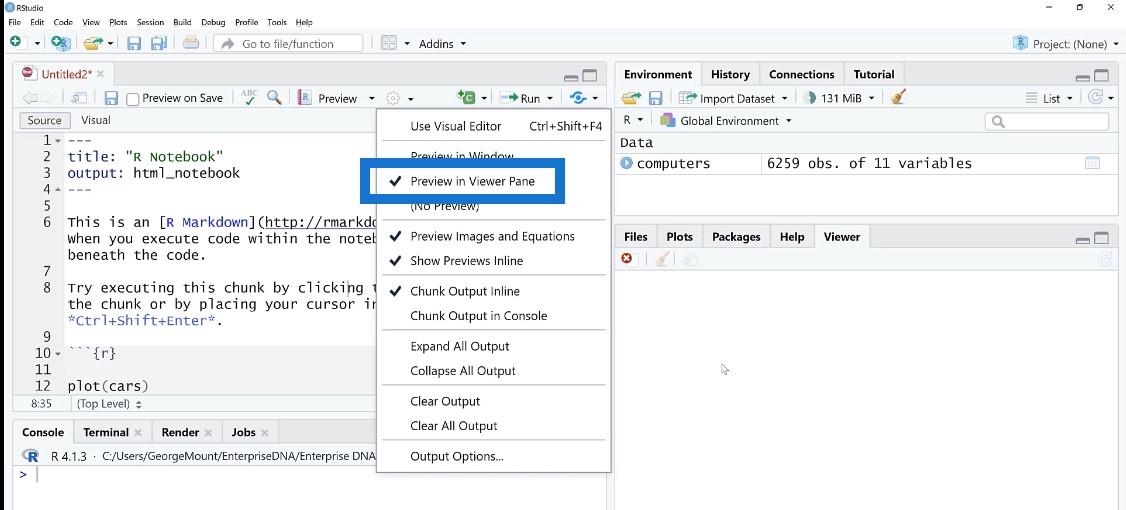Select Collapse All Output
Screen dimensions: 1126x510
click(x=462, y=371)
